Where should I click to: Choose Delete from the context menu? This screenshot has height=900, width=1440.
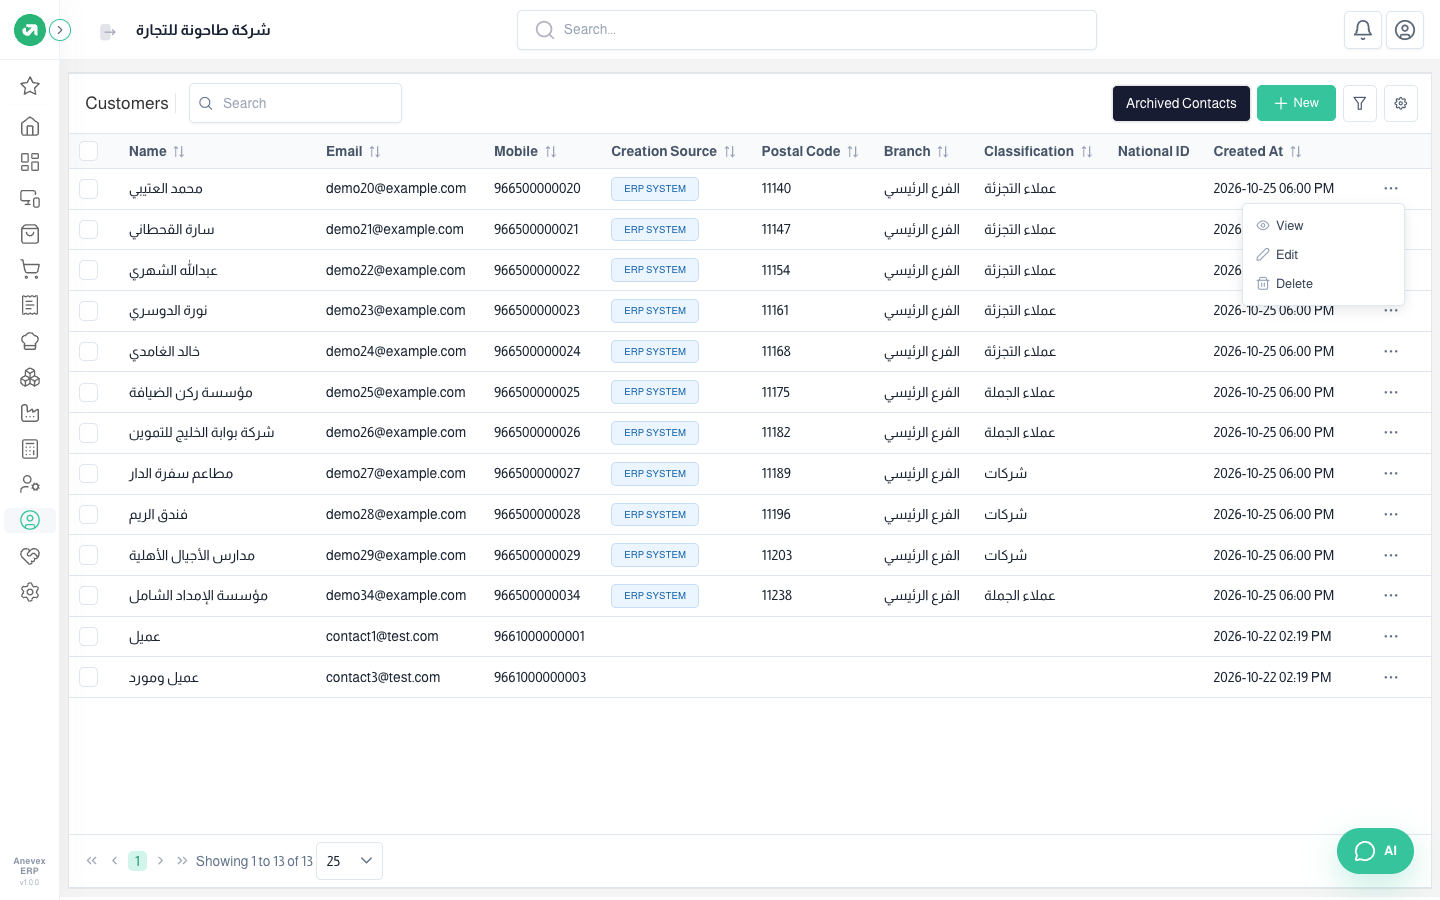click(x=1323, y=284)
